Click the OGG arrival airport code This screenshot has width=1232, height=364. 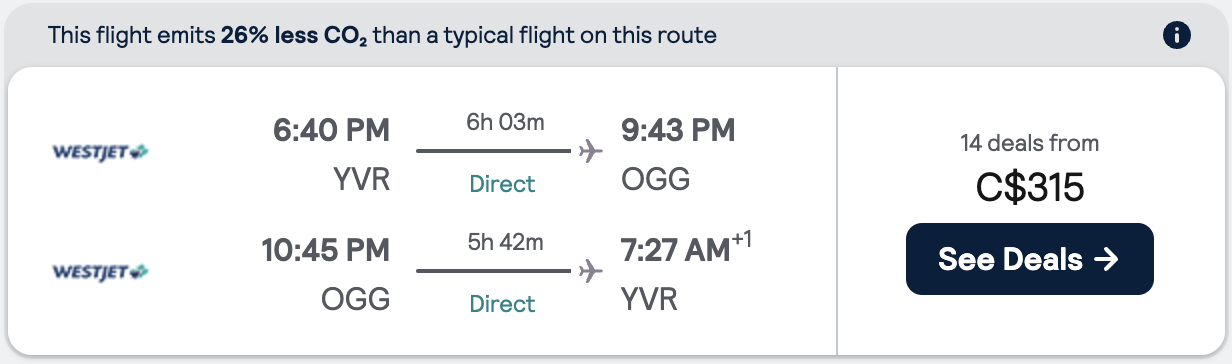click(x=655, y=180)
